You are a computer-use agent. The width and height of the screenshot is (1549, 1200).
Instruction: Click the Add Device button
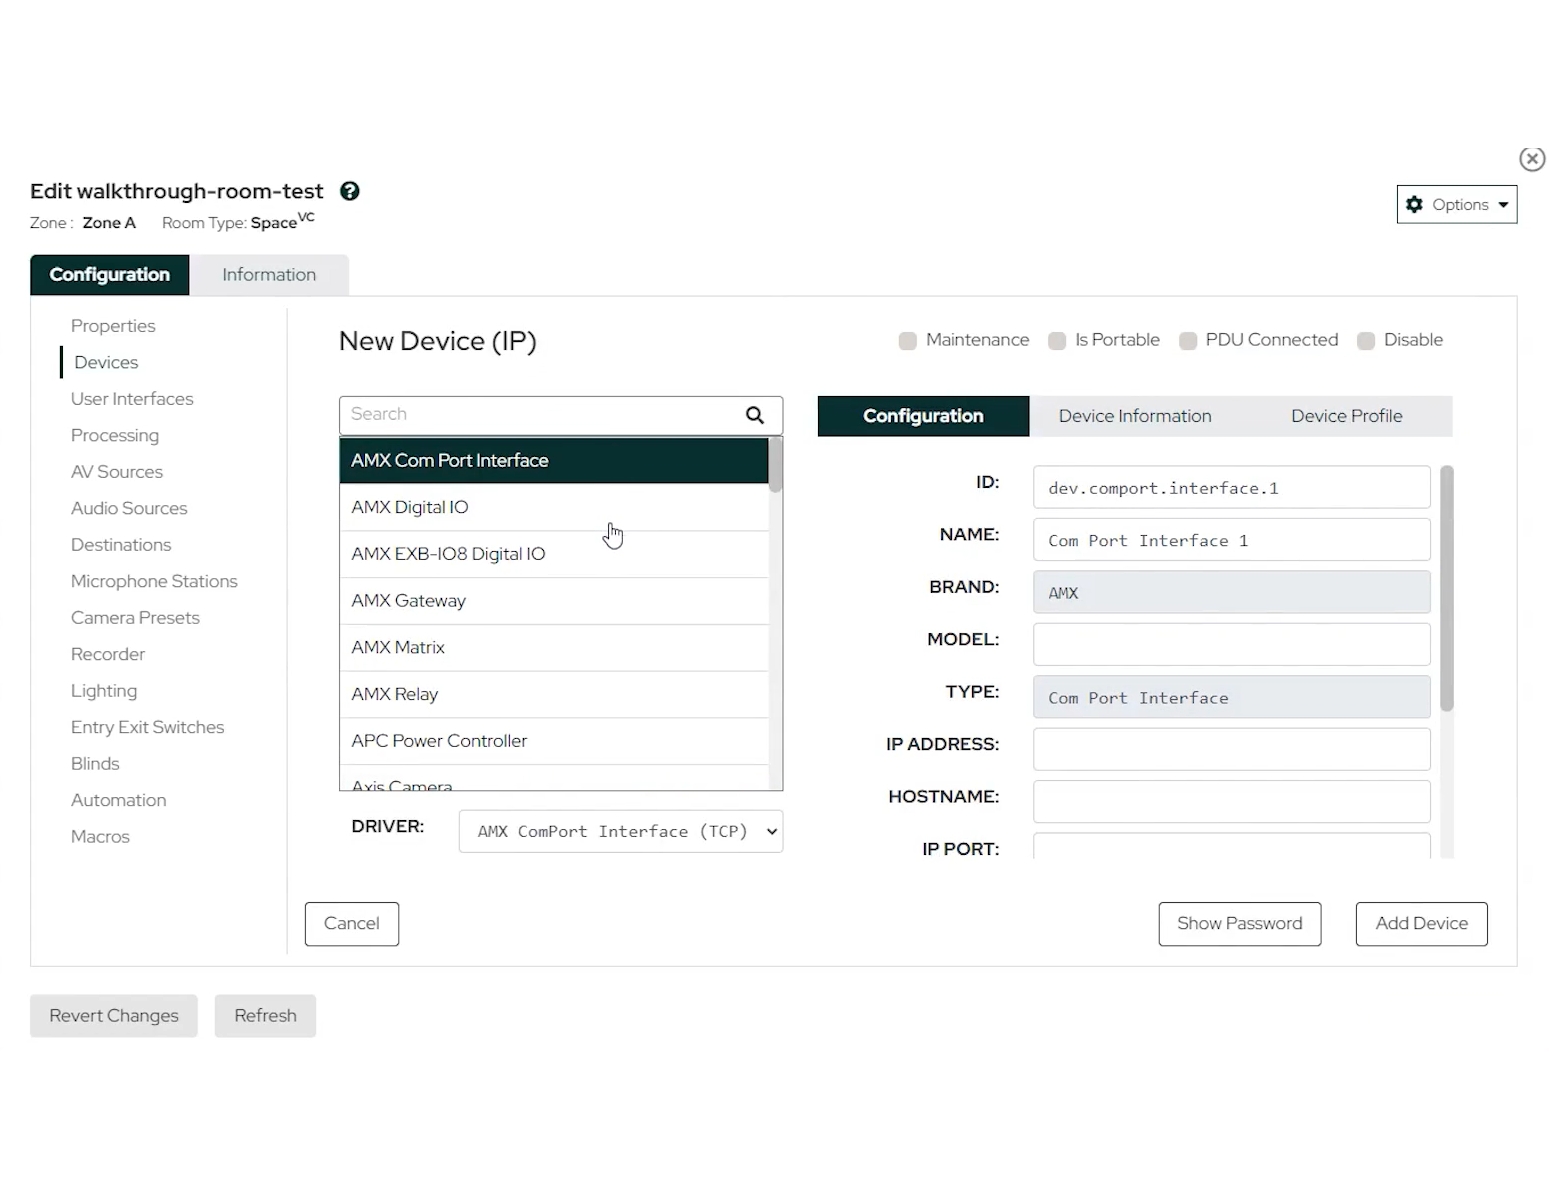click(x=1421, y=924)
